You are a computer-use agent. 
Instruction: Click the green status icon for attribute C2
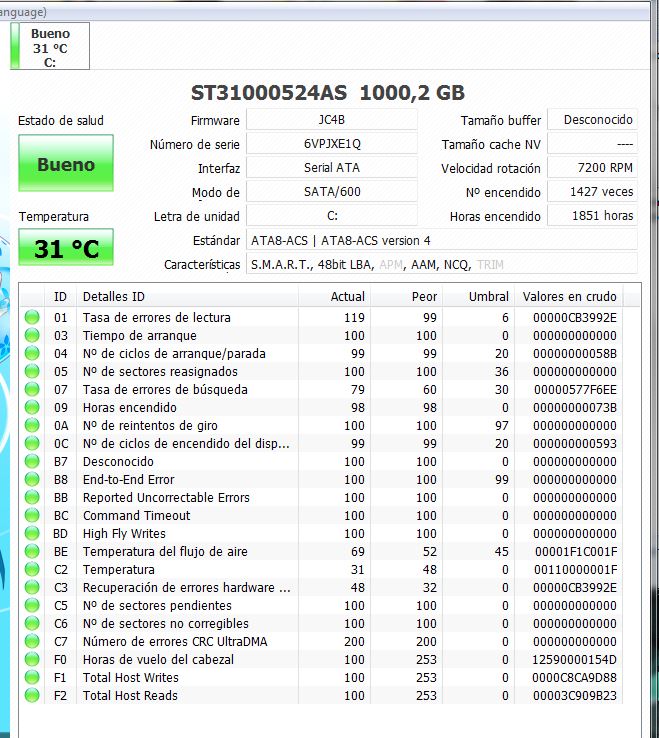(32, 569)
